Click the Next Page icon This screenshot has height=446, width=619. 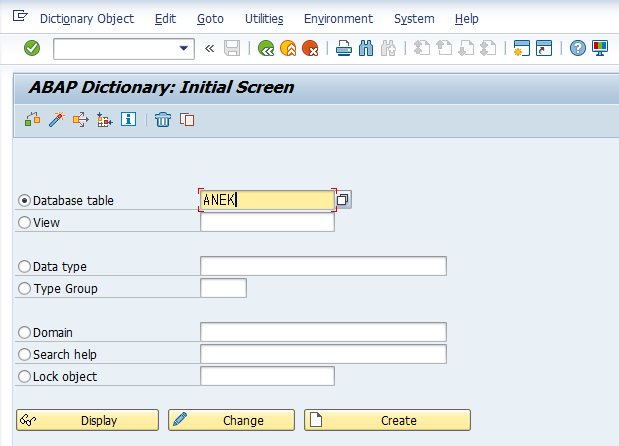pos(466,49)
